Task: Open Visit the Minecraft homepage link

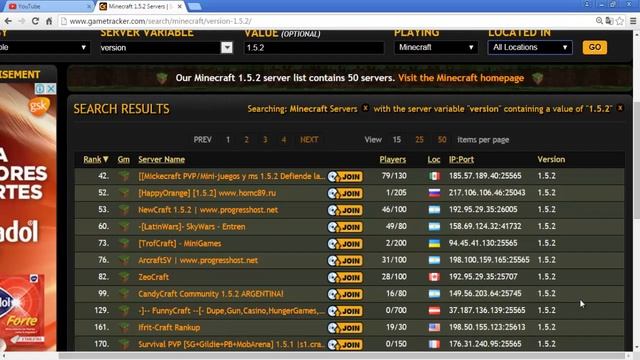Action: click(461, 78)
